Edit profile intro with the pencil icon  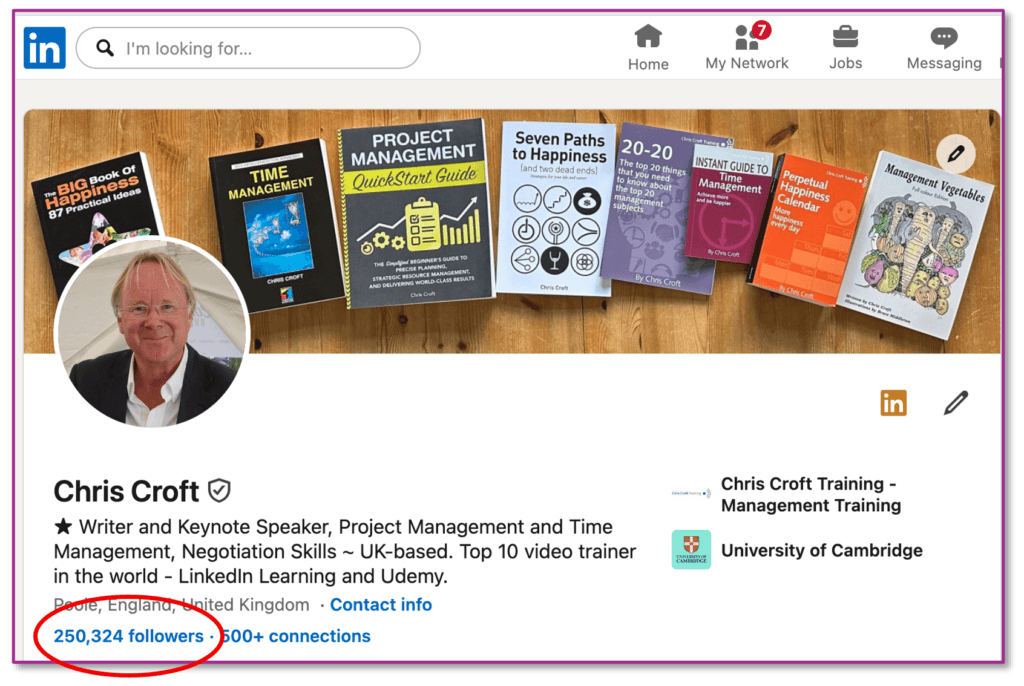click(x=955, y=402)
